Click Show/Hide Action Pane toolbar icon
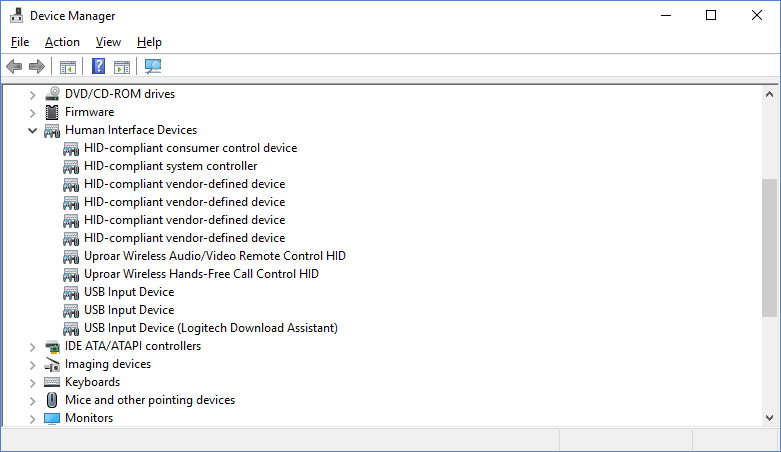The height and width of the screenshot is (452, 781). click(x=122, y=67)
